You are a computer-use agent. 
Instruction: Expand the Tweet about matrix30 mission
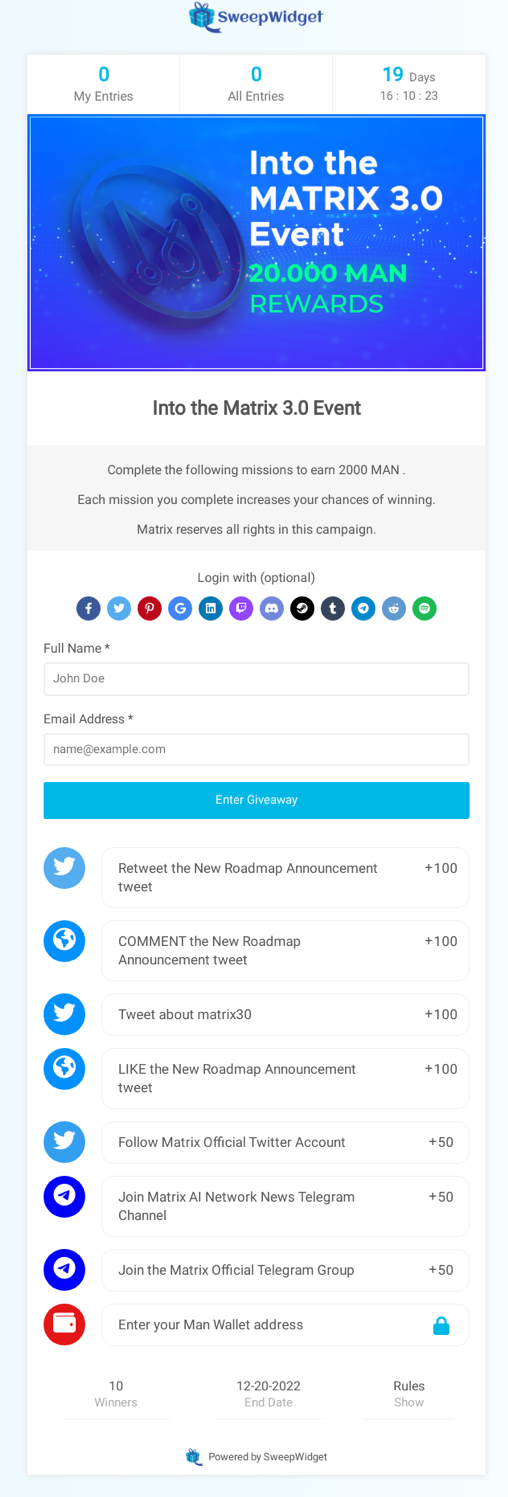click(x=285, y=1014)
